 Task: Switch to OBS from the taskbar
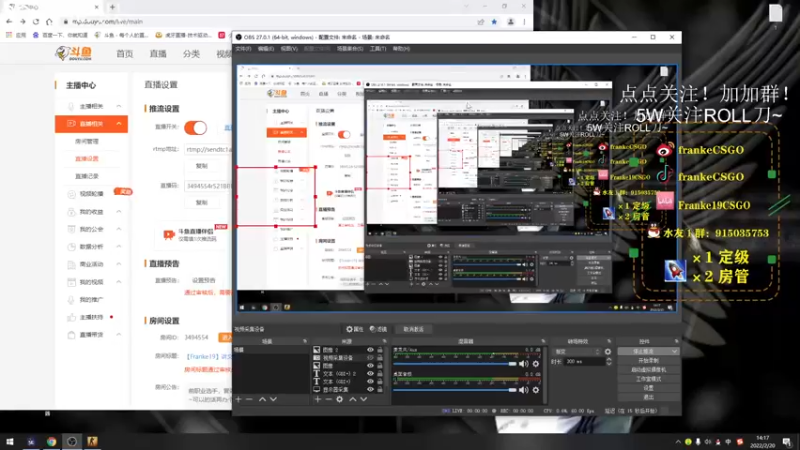pyautogui.click(x=71, y=442)
